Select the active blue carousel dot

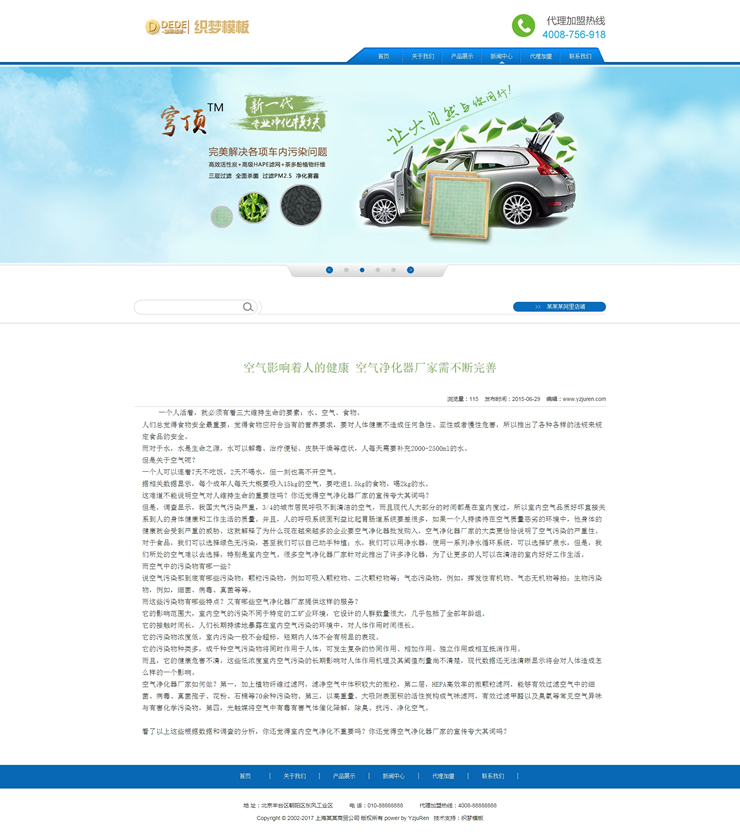coord(362,270)
